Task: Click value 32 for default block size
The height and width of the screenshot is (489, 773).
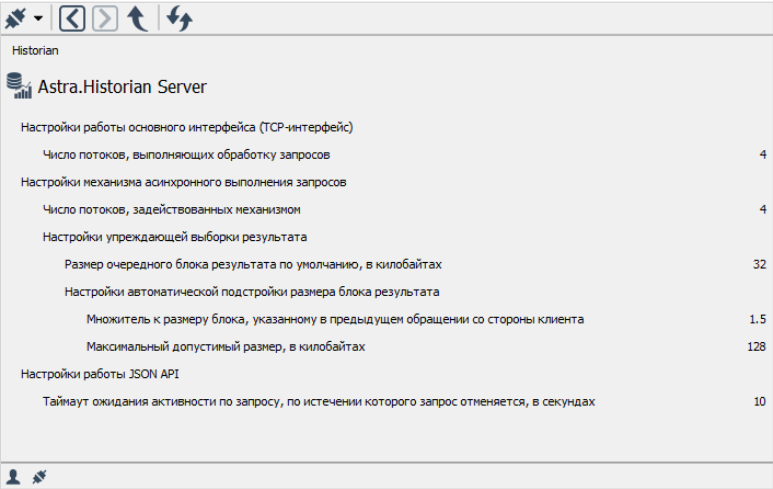Action: coord(759,264)
